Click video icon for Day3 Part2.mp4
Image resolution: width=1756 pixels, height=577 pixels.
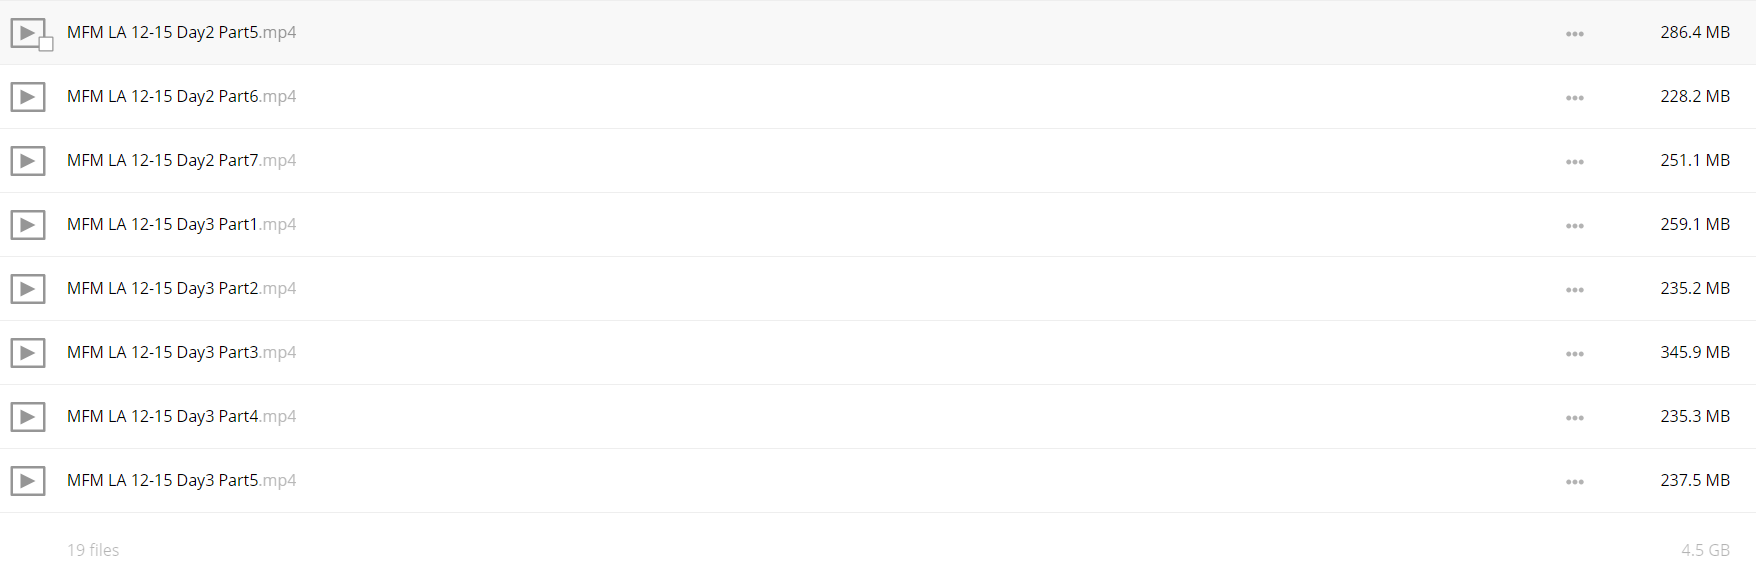[28, 289]
